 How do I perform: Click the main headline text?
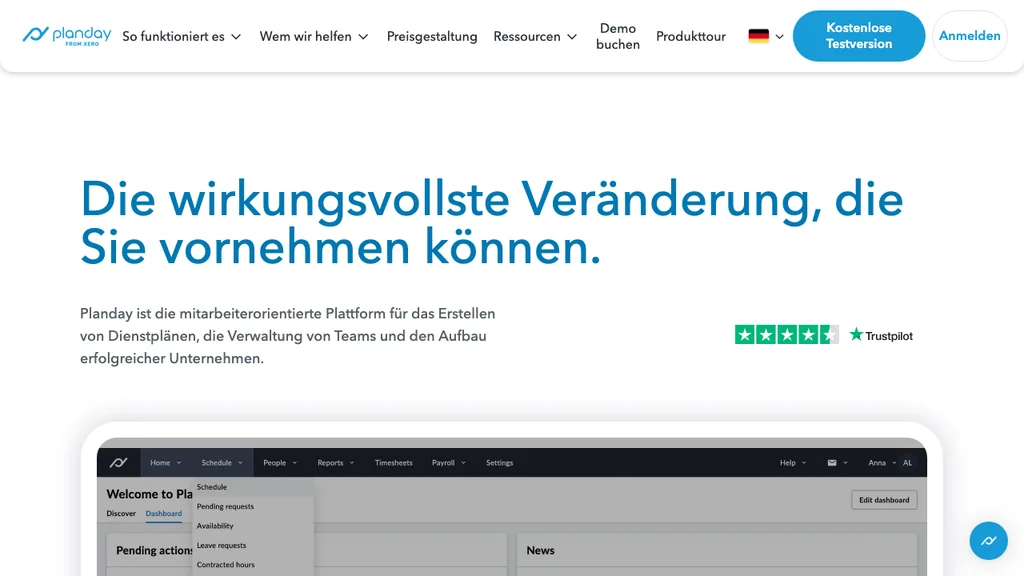pos(491,223)
